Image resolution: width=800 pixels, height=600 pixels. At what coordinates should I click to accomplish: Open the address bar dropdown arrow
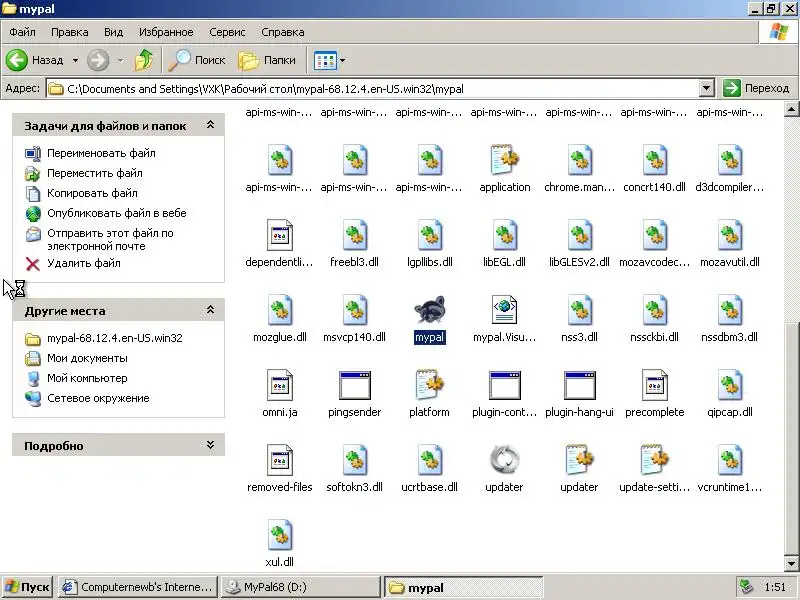point(706,88)
